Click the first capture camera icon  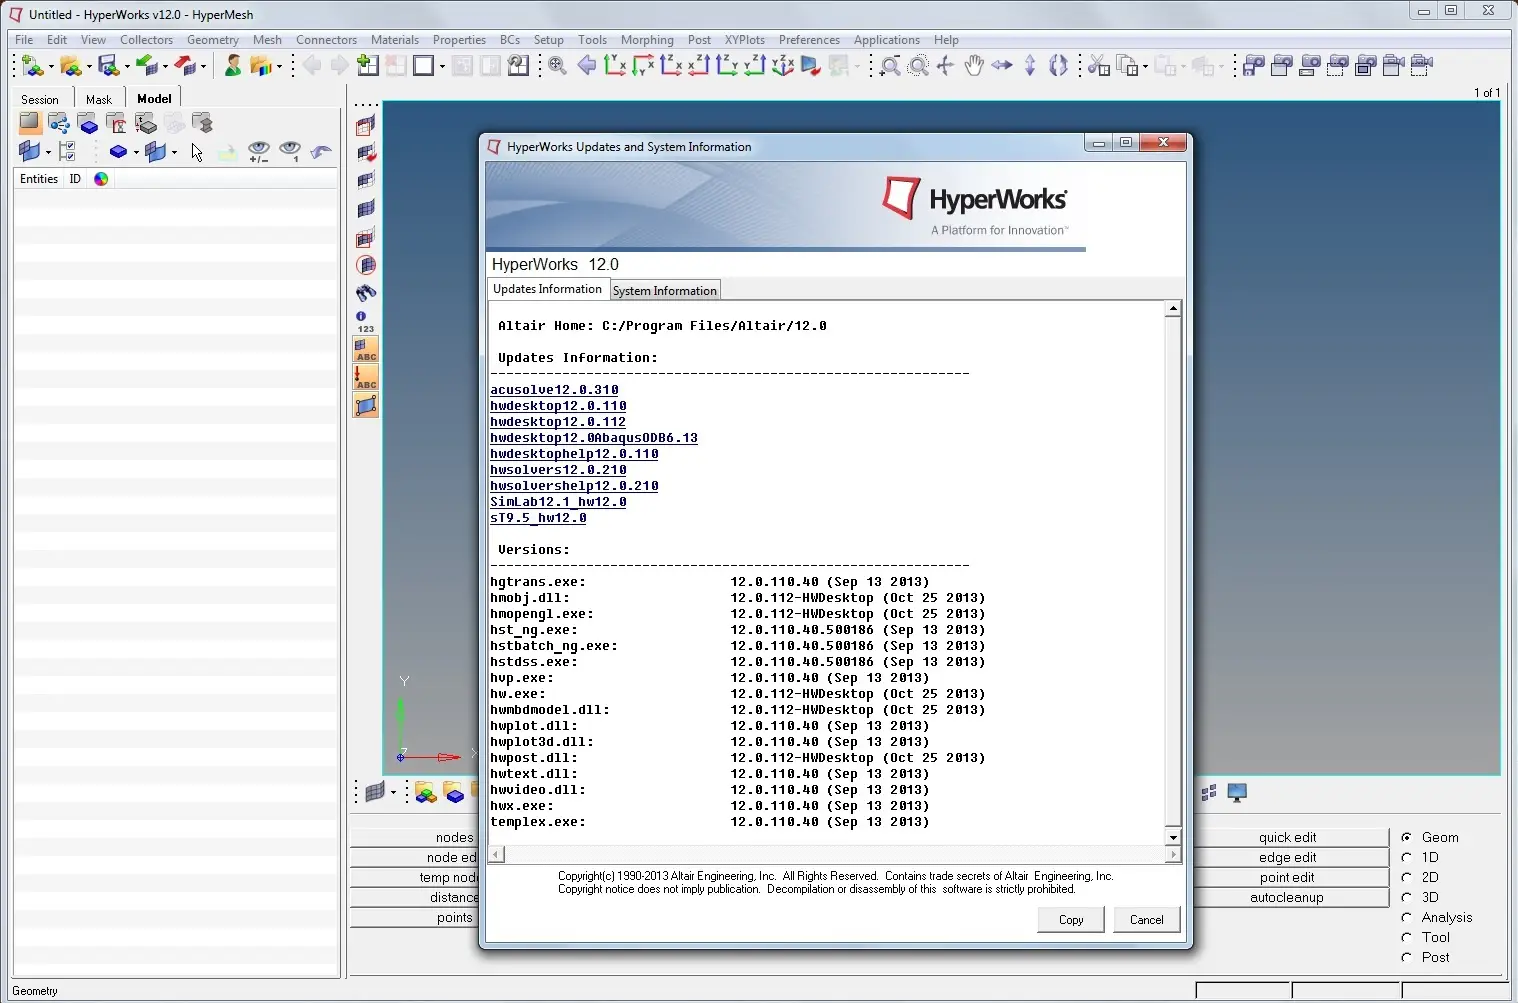pyautogui.click(x=1254, y=66)
